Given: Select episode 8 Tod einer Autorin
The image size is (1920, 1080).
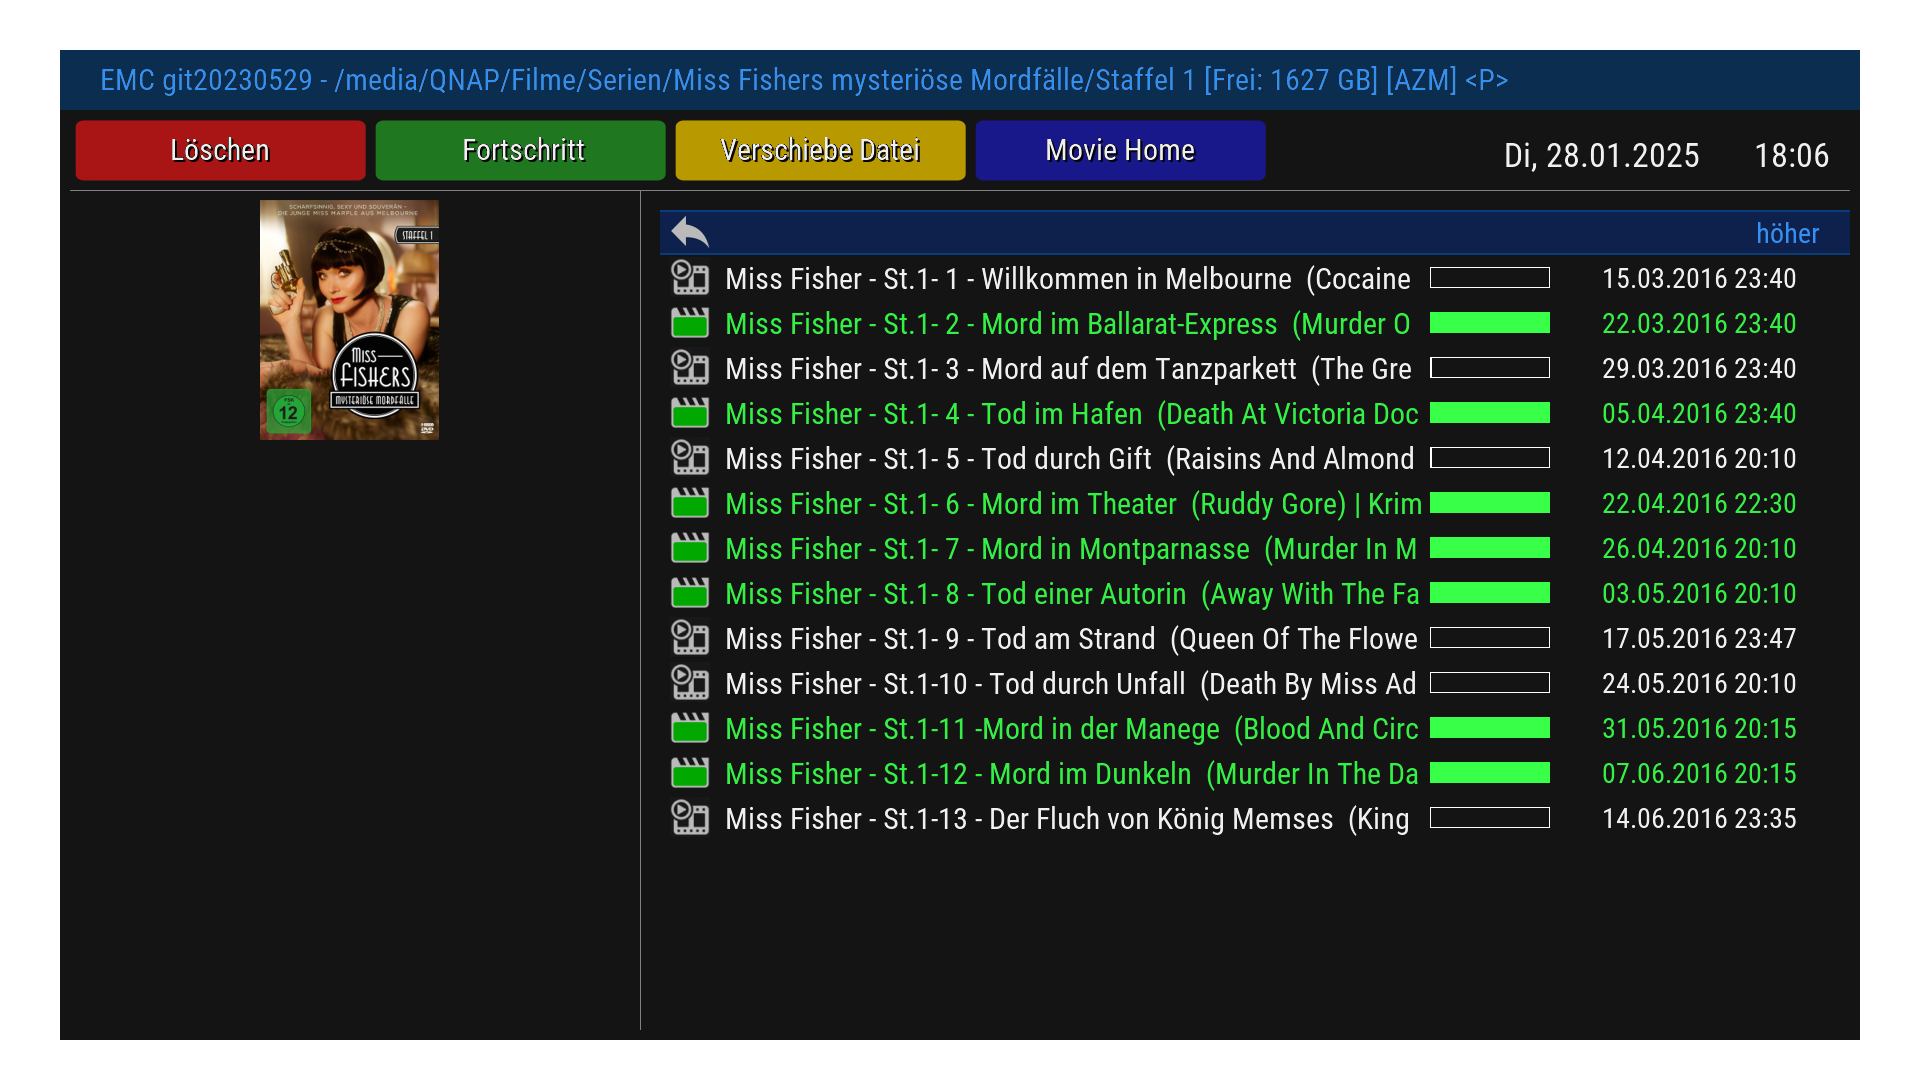Looking at the screenshot, I should [x=1071, y=594].
